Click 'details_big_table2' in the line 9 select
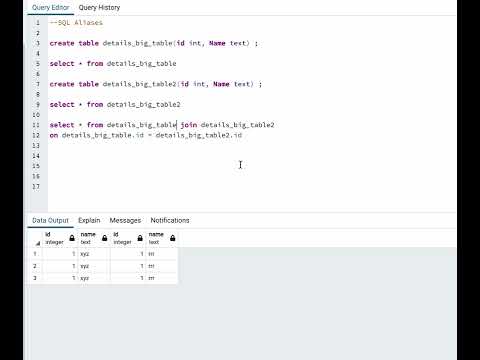Screen dimensions: 480x360 tap(143, 105)
